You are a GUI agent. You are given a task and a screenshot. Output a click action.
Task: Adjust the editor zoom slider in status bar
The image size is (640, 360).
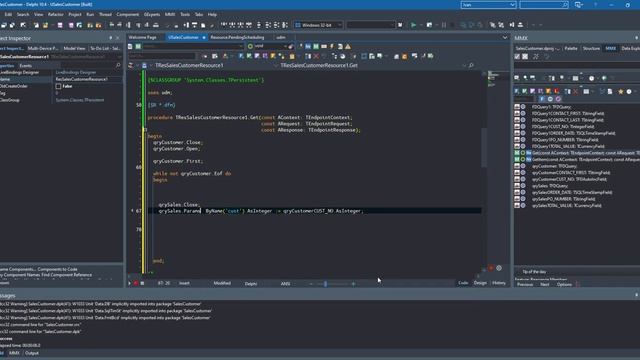(x=325, y=284)
